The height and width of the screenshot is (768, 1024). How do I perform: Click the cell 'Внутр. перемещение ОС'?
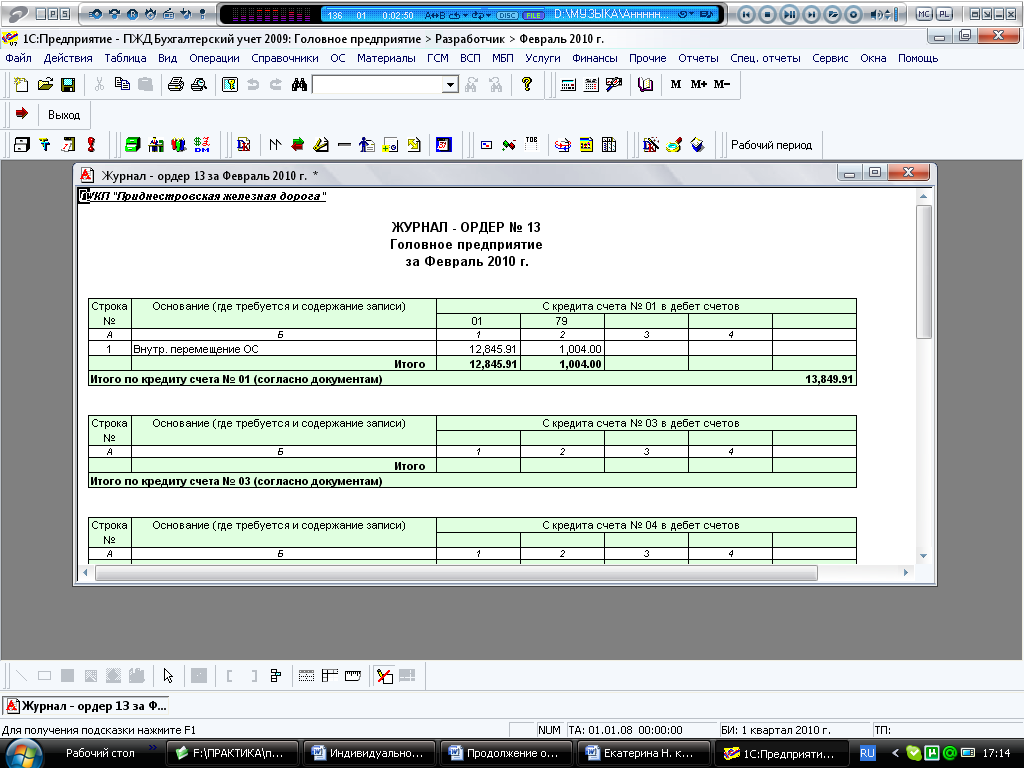pyautogui.click(x=283, y=349)
